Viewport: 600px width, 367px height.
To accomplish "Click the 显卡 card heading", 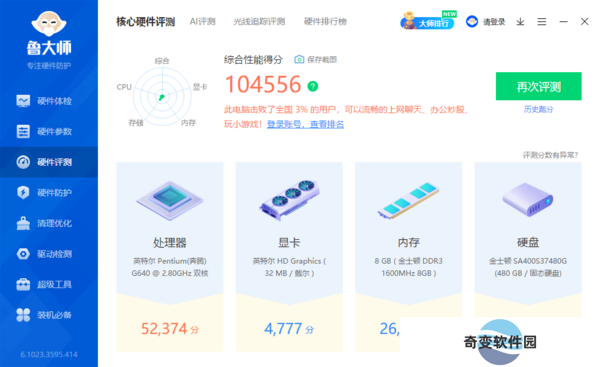I will (289, 242).
